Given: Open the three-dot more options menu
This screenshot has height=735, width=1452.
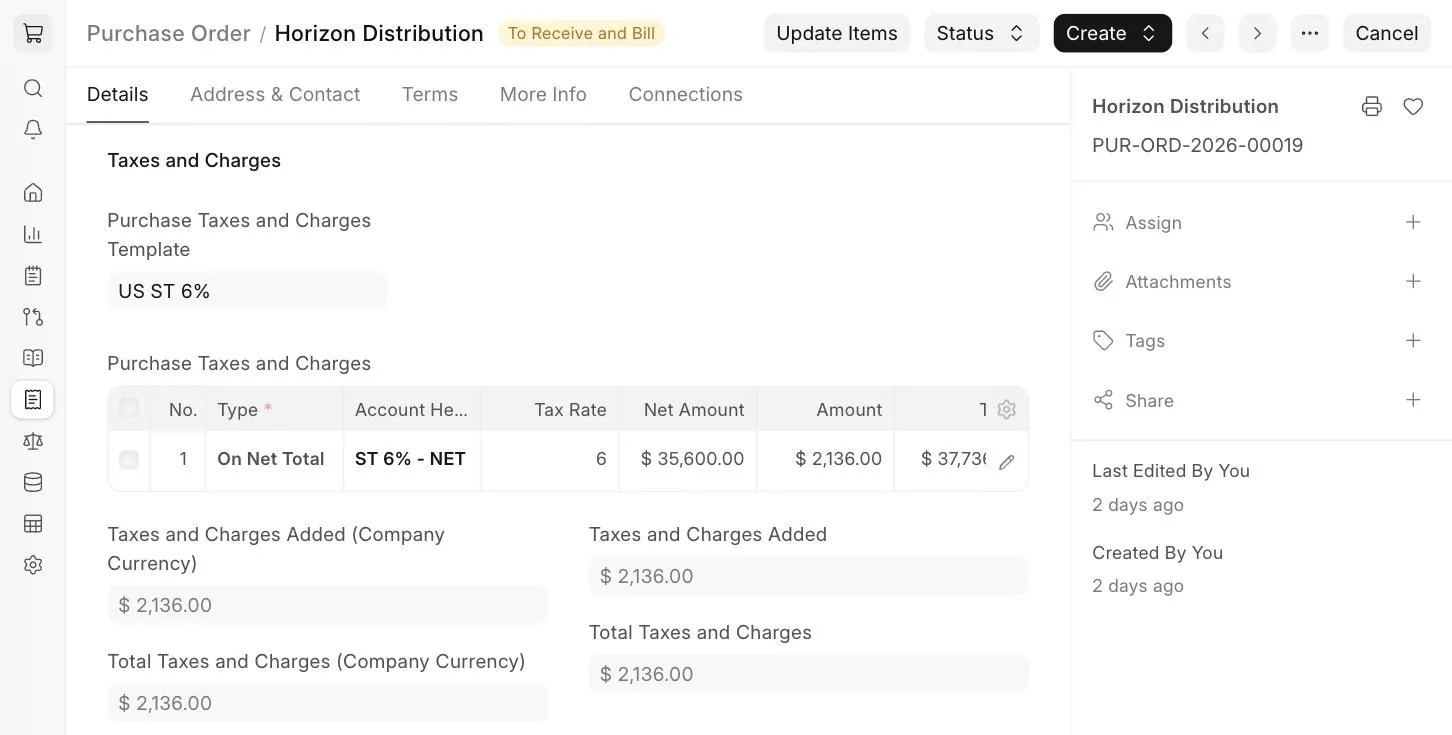Looking at the screenshot, I should 1310,33.
